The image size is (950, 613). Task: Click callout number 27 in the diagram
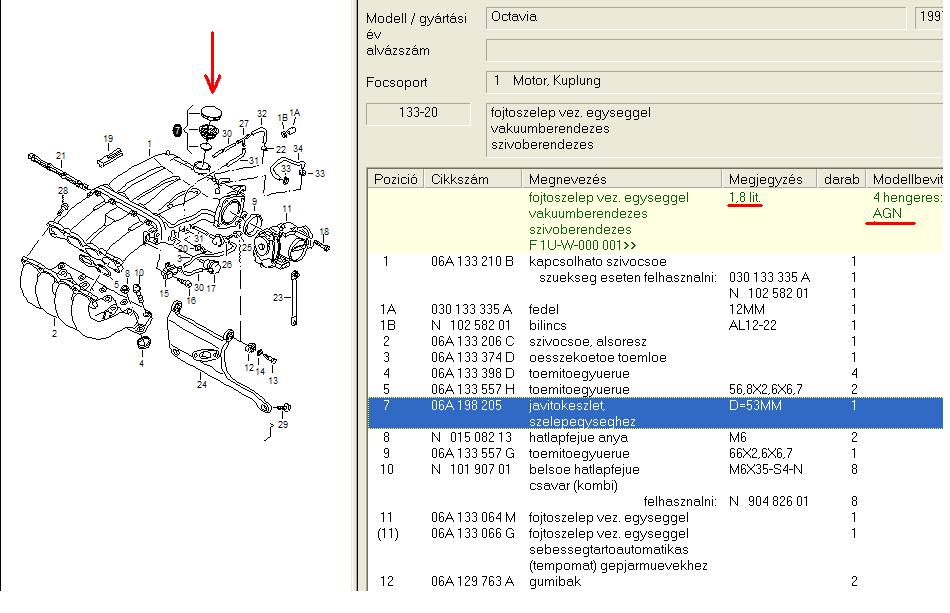click(x=244, y=124)
